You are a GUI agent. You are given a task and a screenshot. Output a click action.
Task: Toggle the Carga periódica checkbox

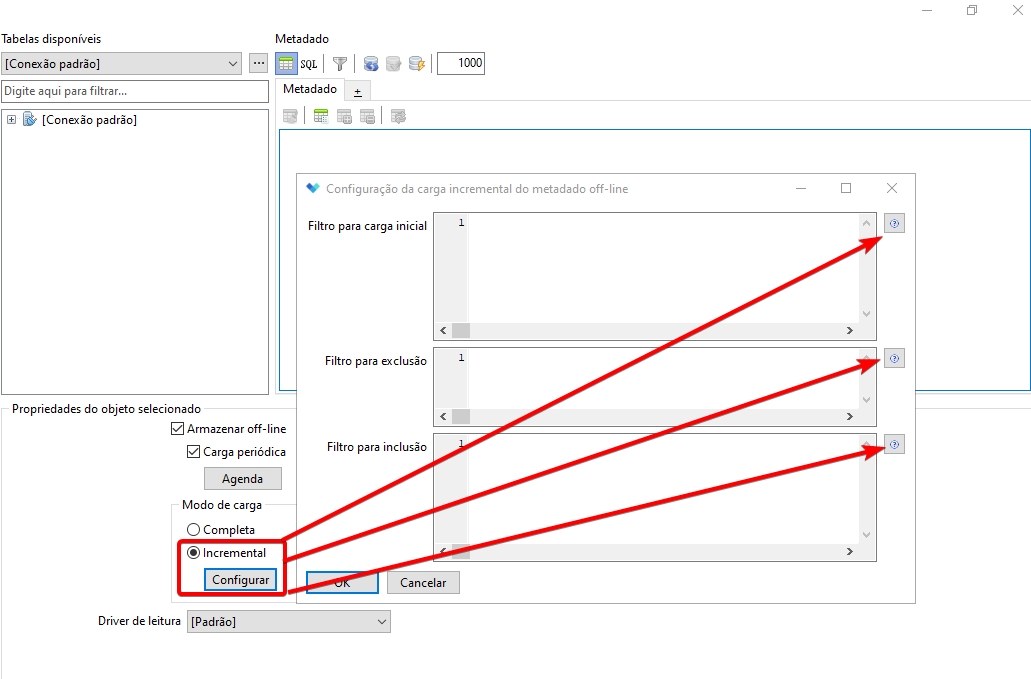click(x=194, y=452)
